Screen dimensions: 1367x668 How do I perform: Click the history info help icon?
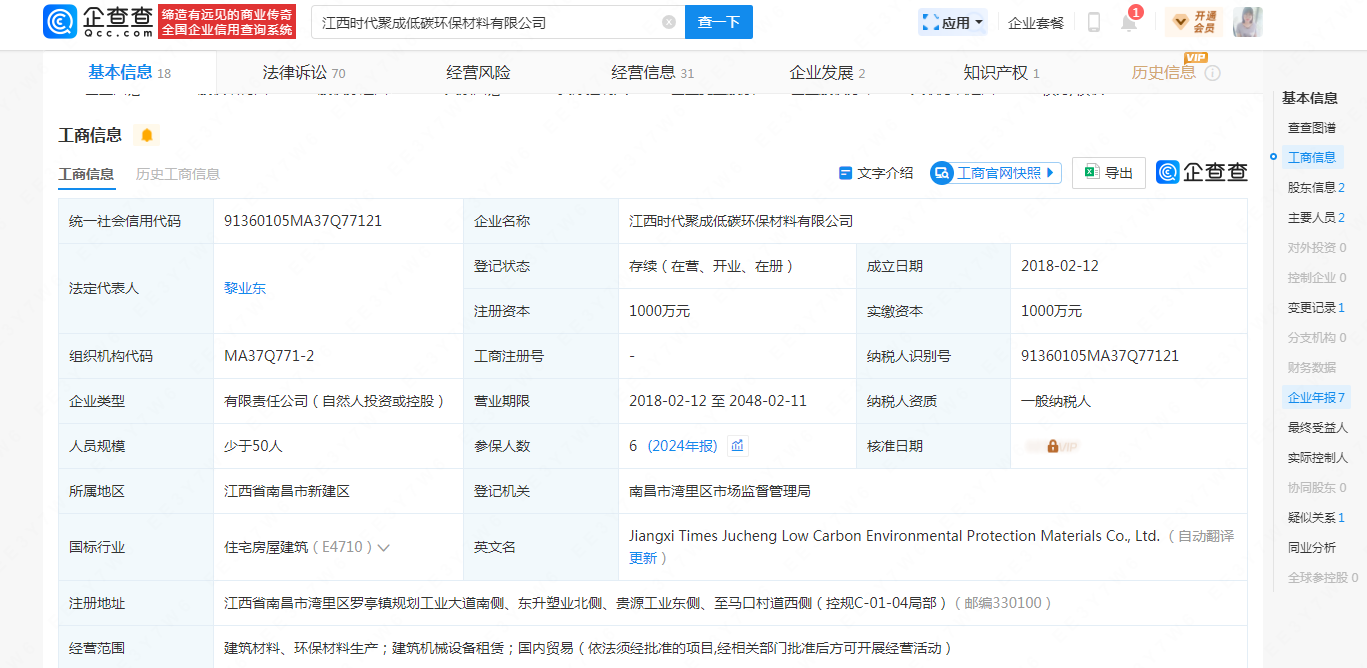point(1212,73)
